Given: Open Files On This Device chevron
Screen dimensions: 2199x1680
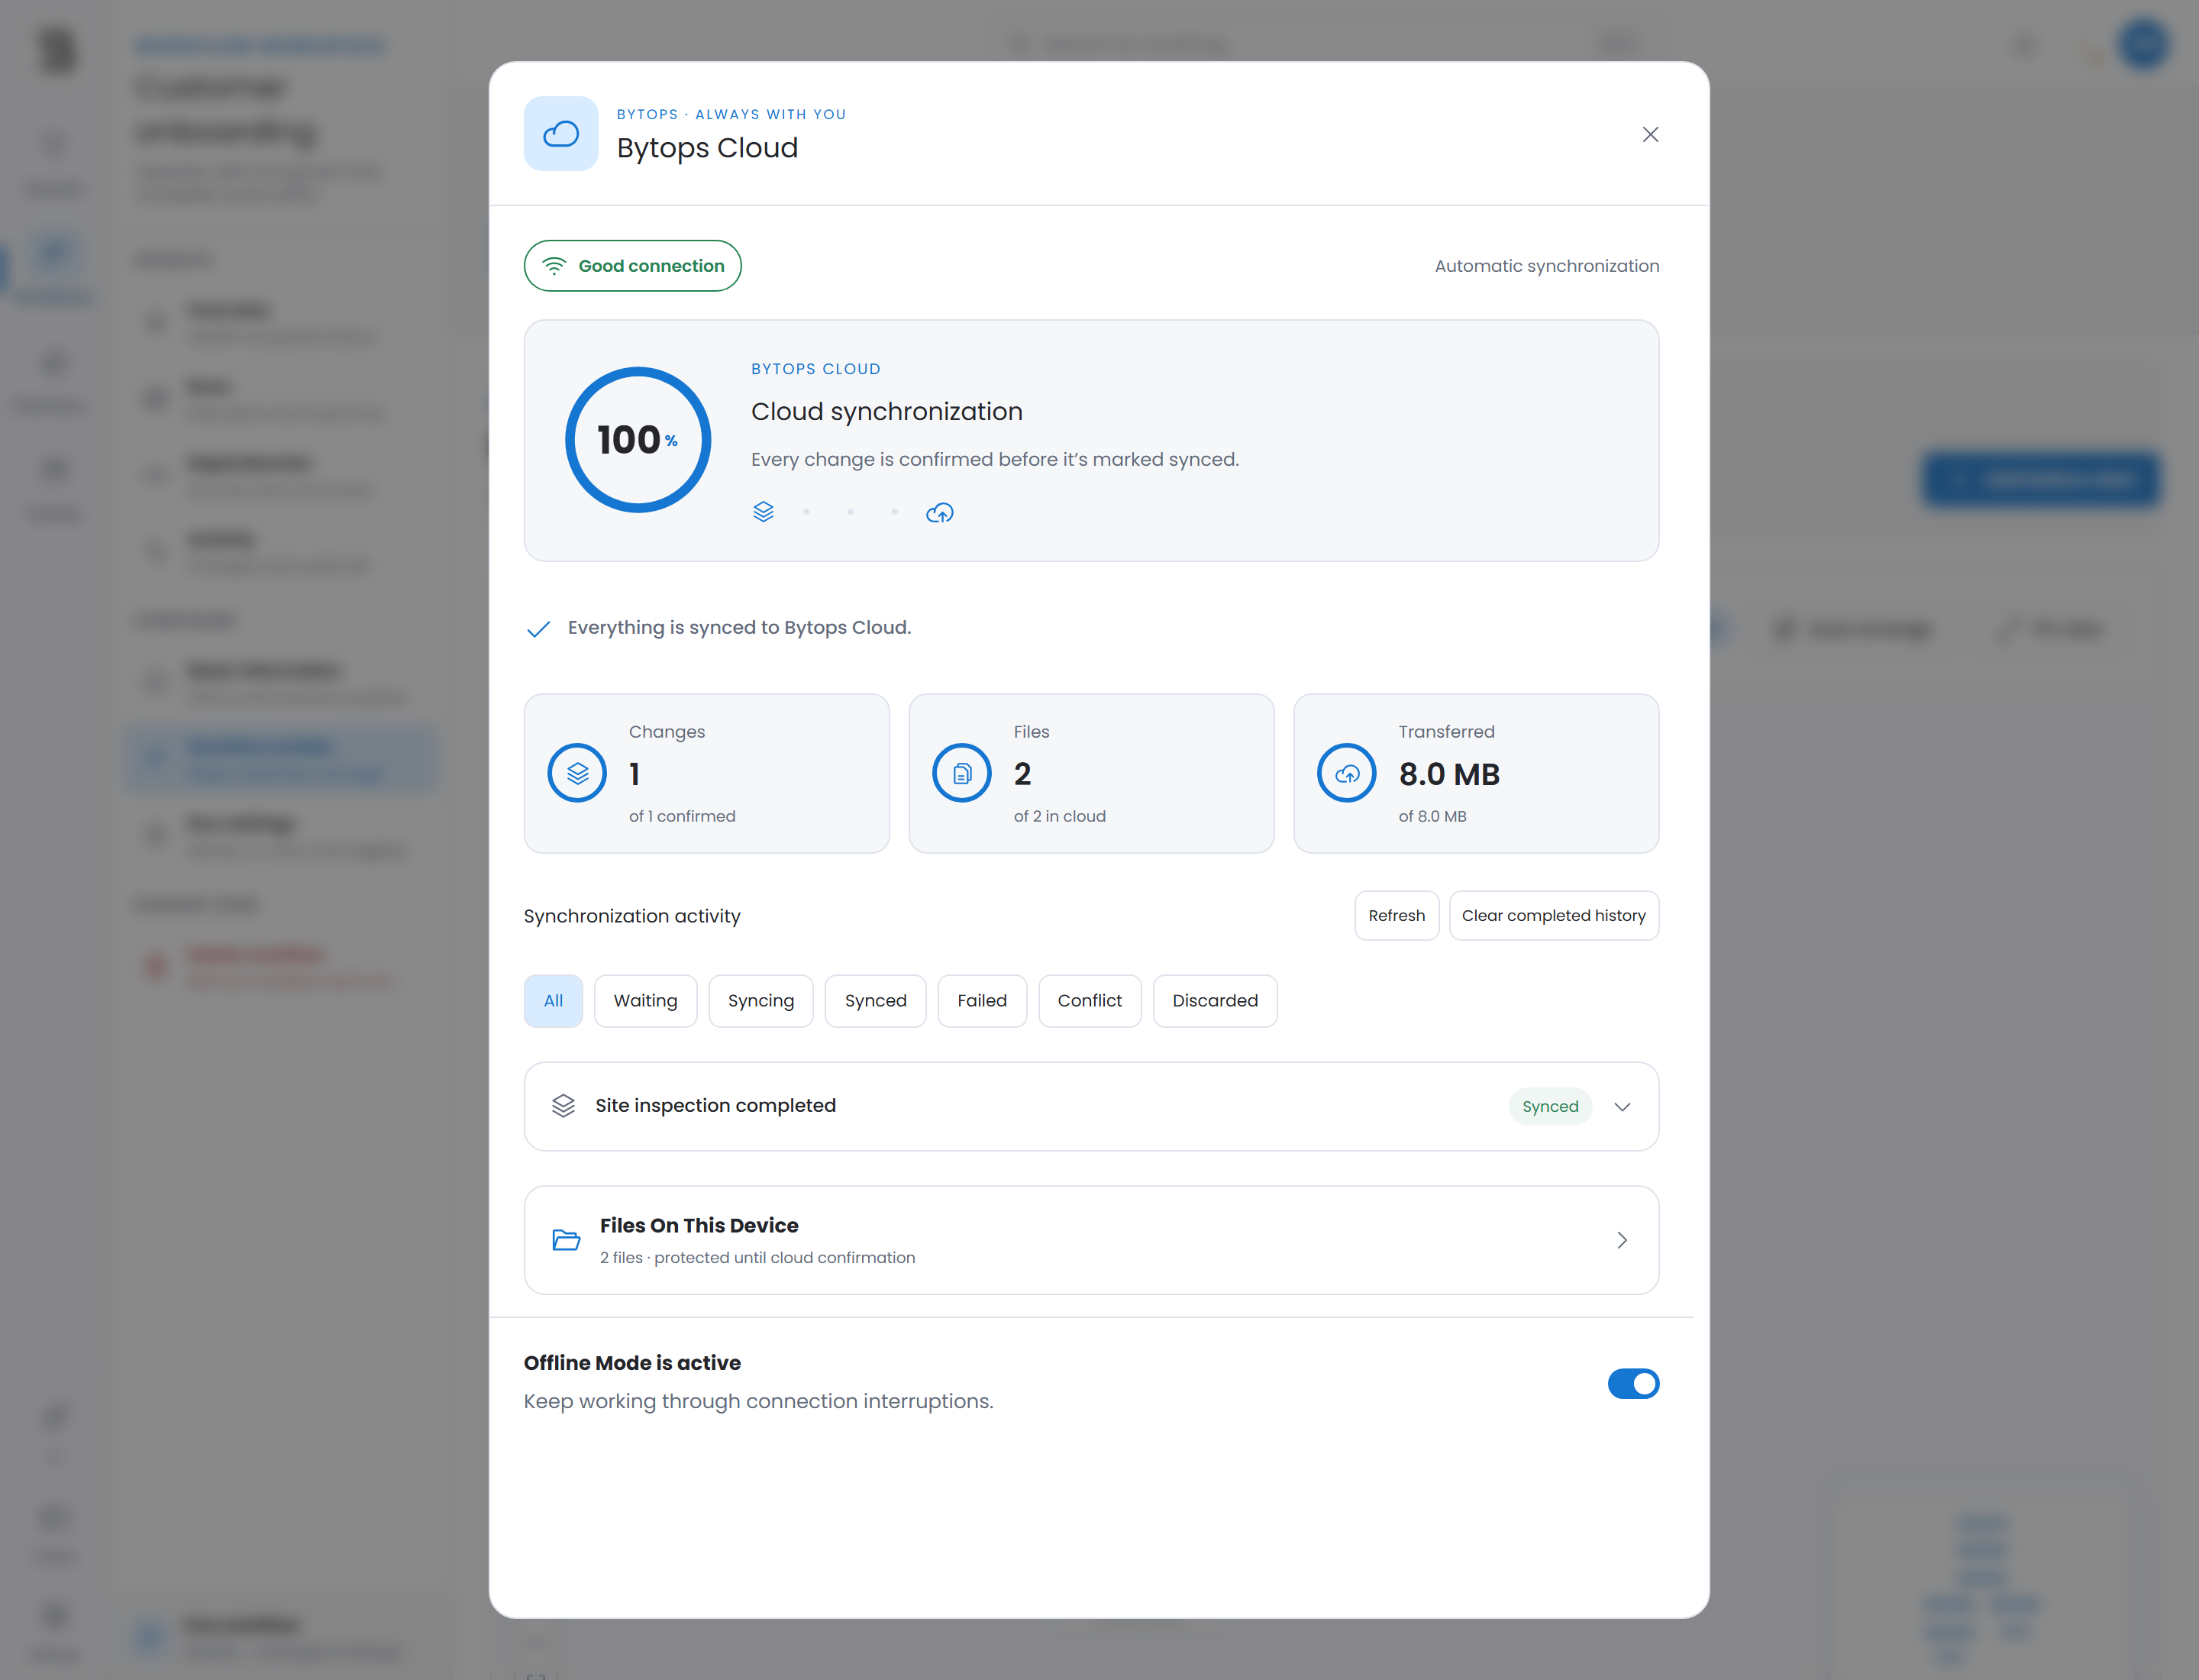Looking at the screenshot, I should pos(1622,1240).
